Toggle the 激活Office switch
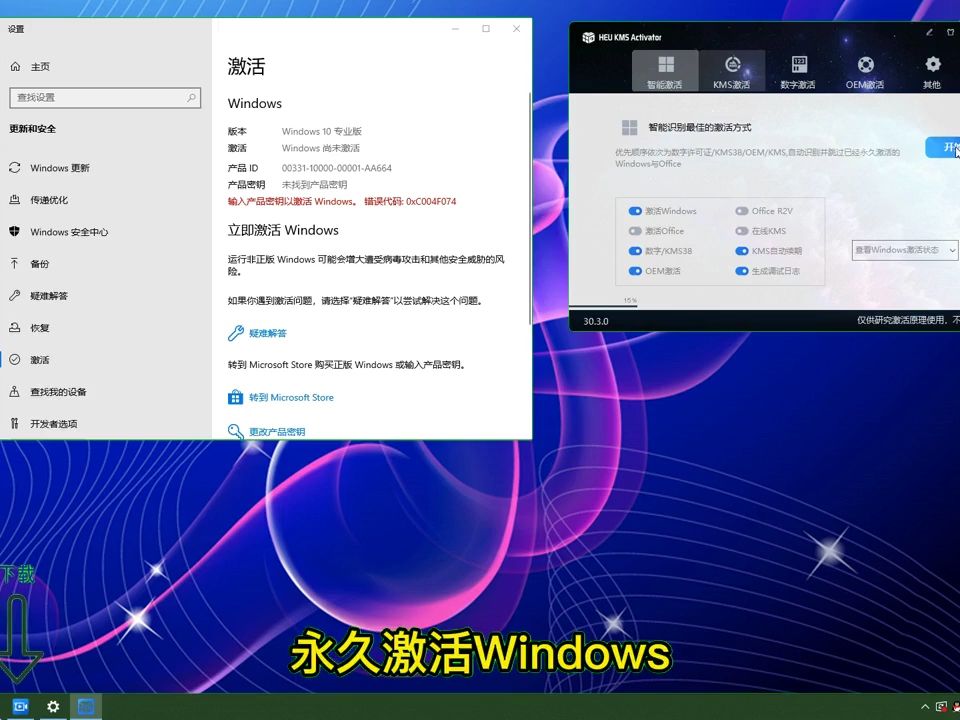Viewport: 960px width, 720px height. 635,231
